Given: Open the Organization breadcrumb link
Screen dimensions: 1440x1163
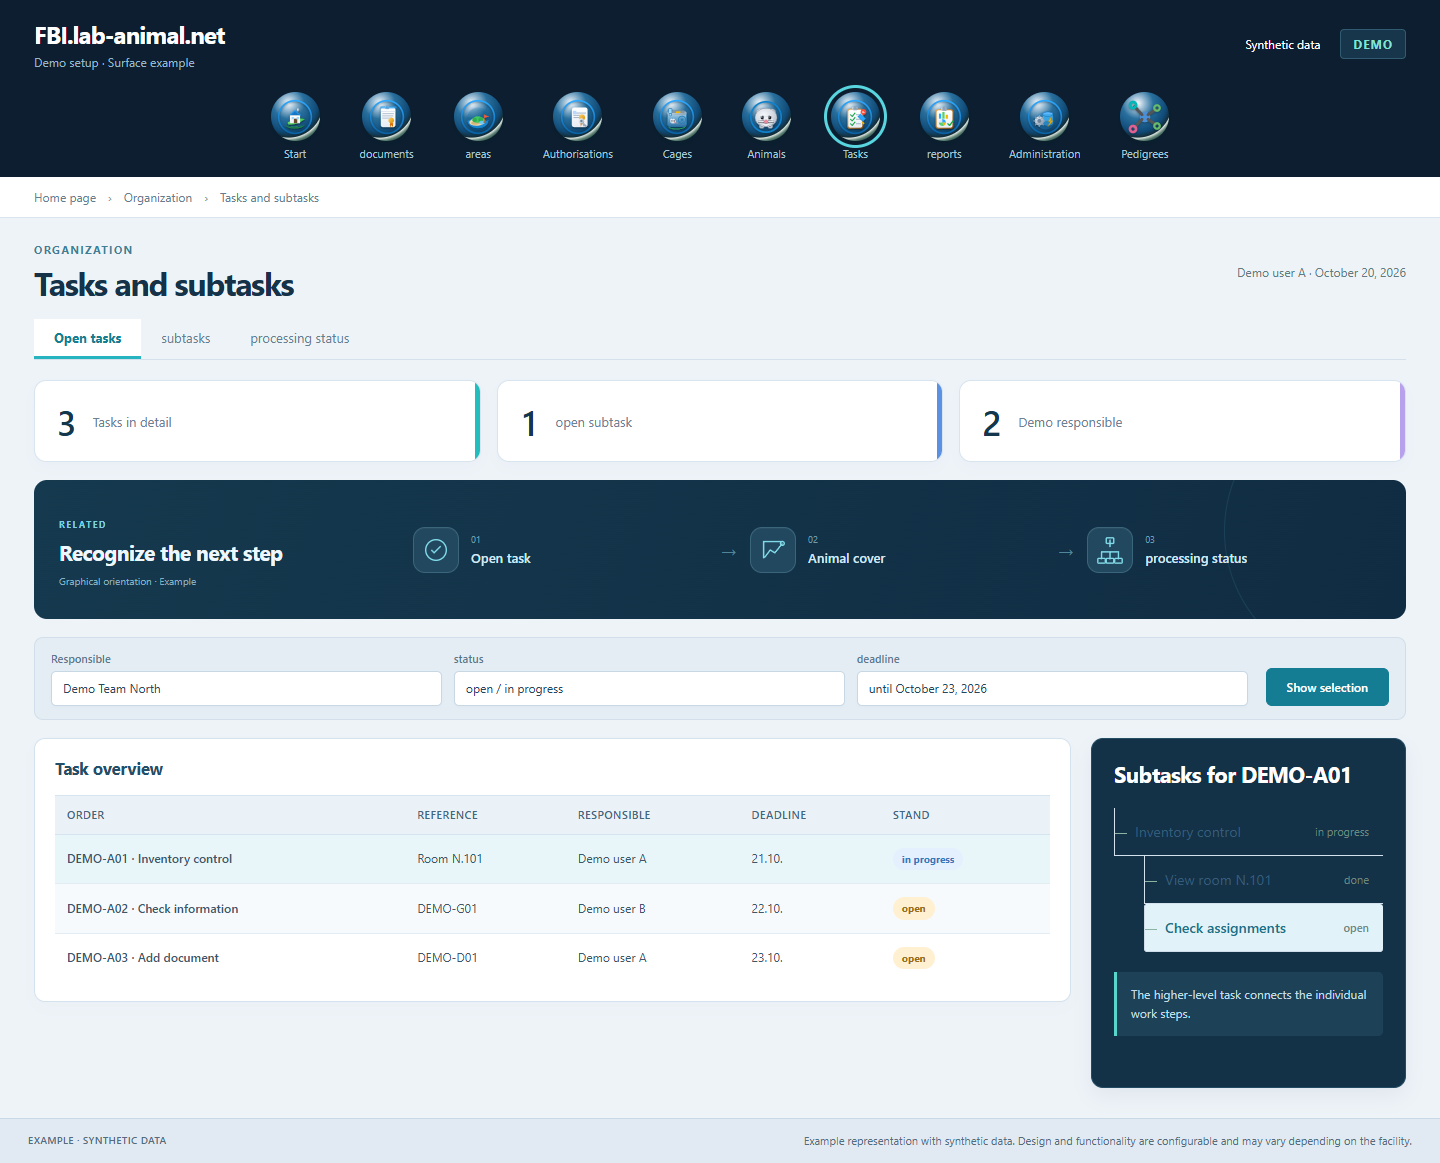Looking at the screenshot, I should tap(158, 198).
